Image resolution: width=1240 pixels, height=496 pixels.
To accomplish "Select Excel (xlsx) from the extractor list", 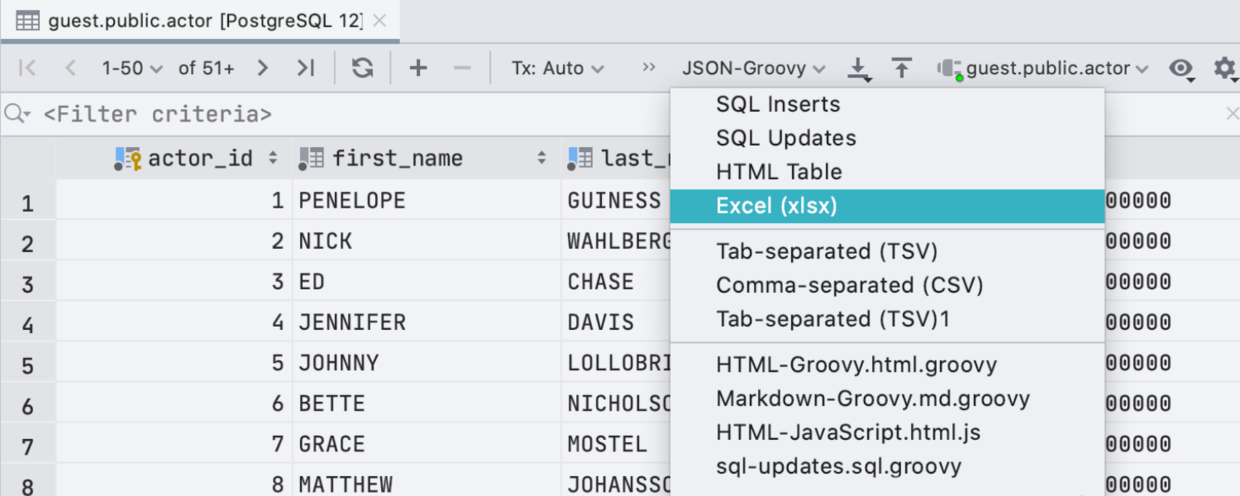I will click(x=776, y=206).
